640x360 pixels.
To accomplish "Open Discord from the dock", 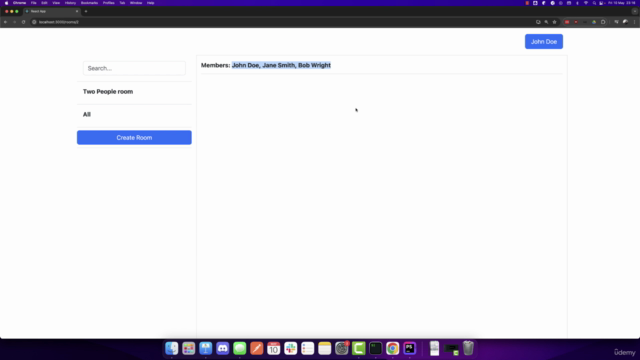I will [x=222, y=348].
